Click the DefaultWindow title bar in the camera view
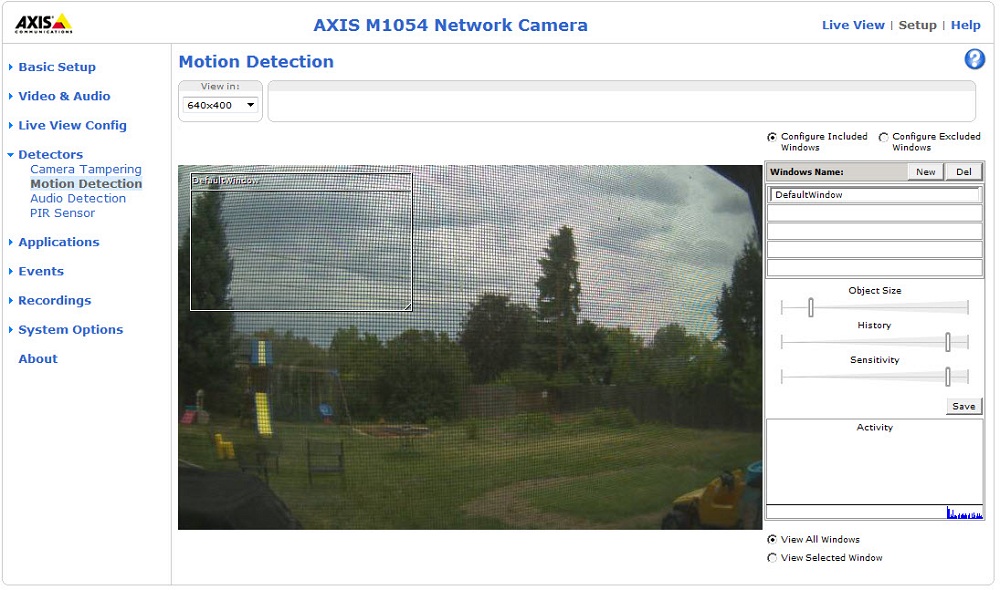Image resolution: width=1000 pixels, height=590 pixels. pyautogui.click(x=301, y=181)
